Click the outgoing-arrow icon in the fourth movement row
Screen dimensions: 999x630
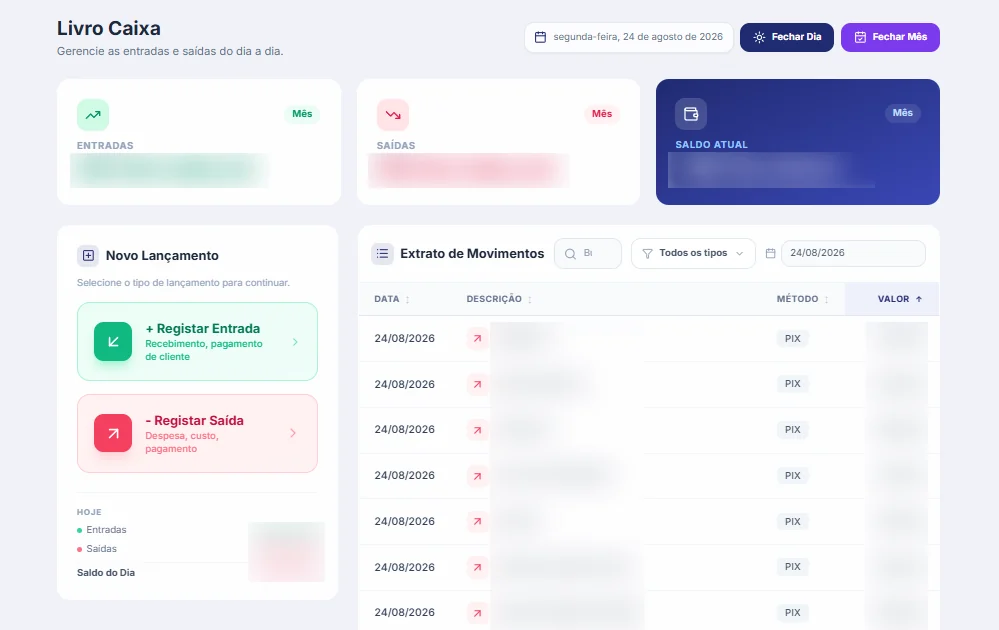[x=477, y=476]
